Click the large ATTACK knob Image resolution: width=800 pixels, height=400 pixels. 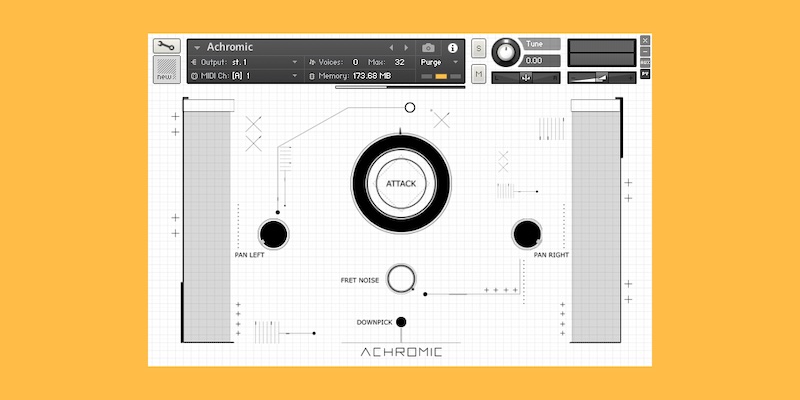click(x=401, y=183)
